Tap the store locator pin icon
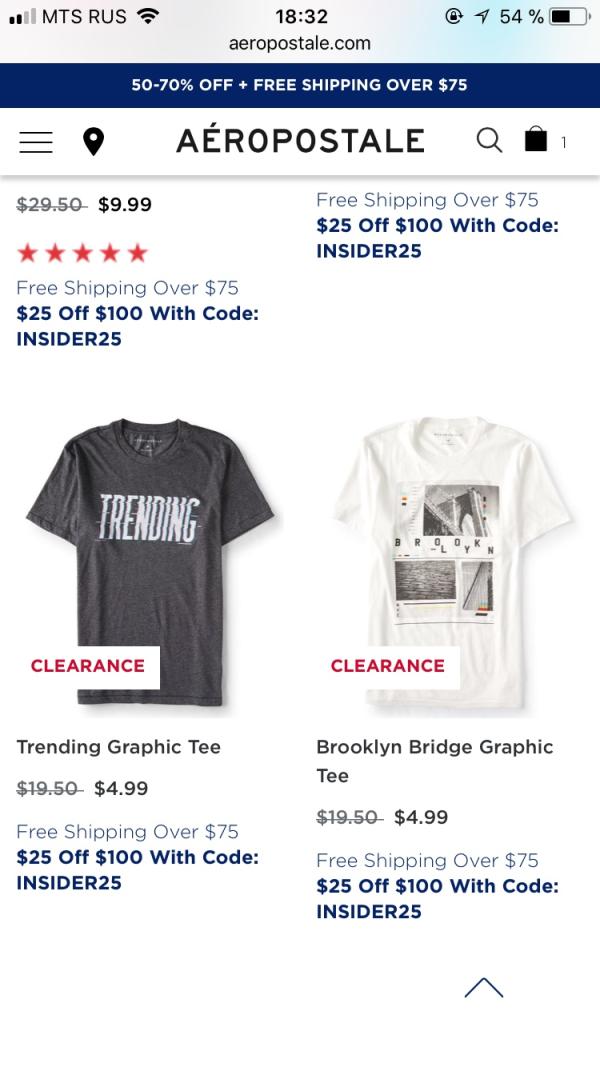The width and height of the screenshot is (600, 1066). tap(93, 142)
